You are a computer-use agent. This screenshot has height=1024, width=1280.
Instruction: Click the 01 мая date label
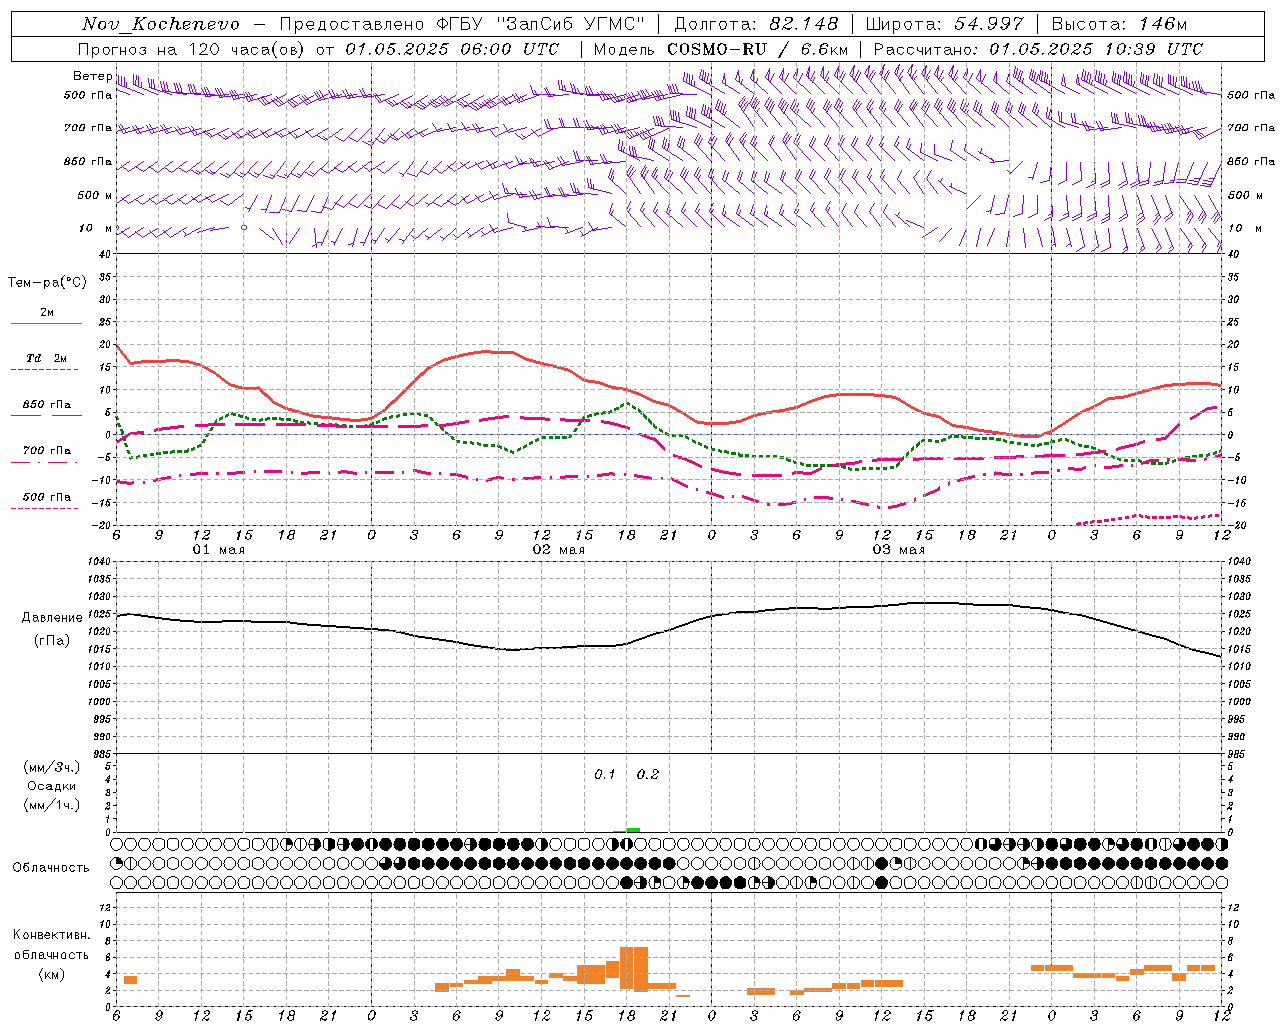point(219,550)
